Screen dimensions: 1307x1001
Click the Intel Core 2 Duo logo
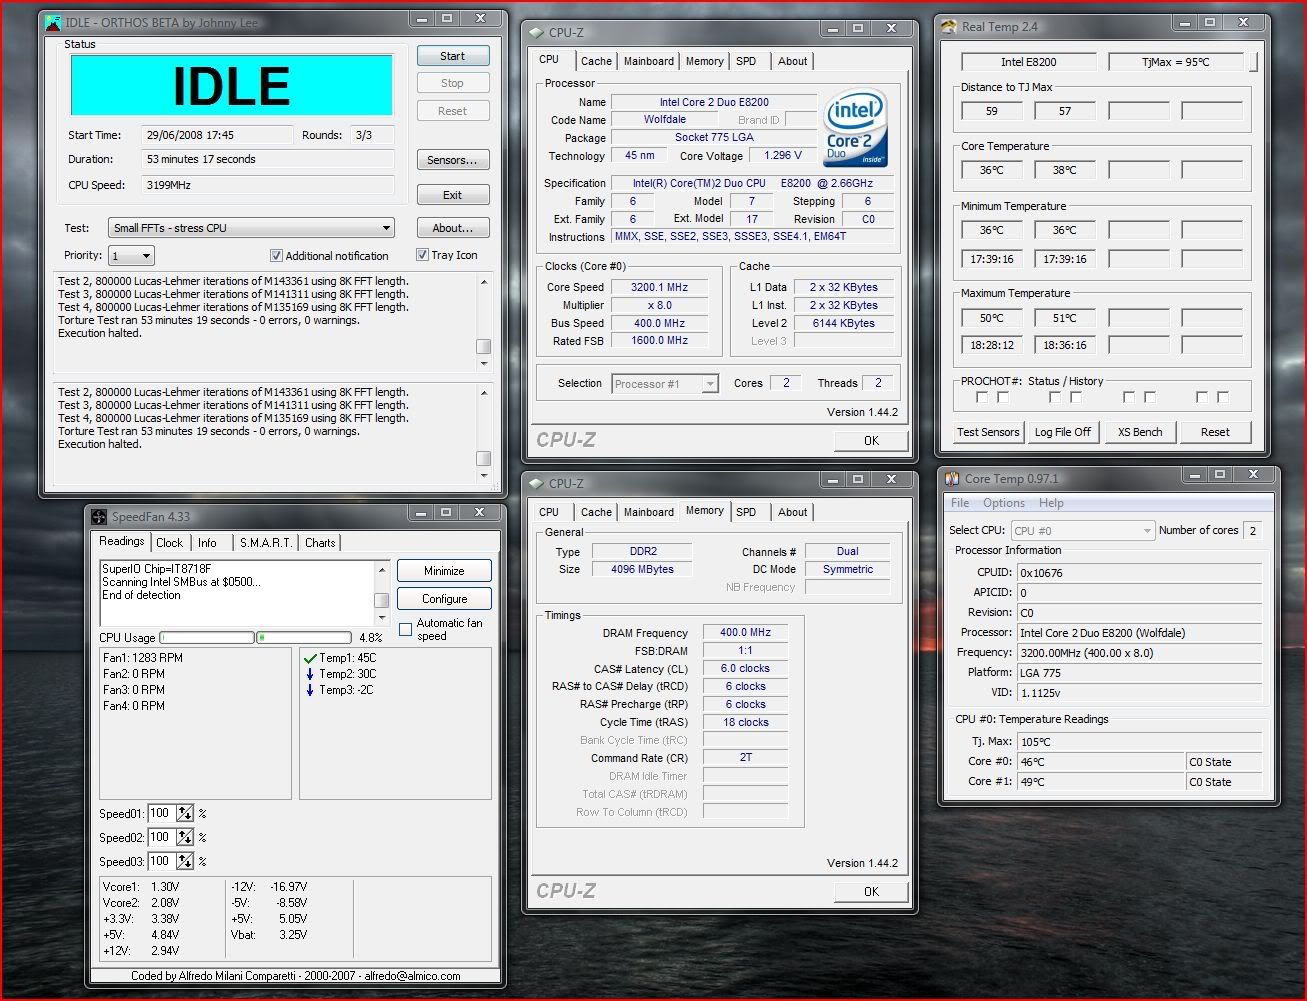[854, 129]
